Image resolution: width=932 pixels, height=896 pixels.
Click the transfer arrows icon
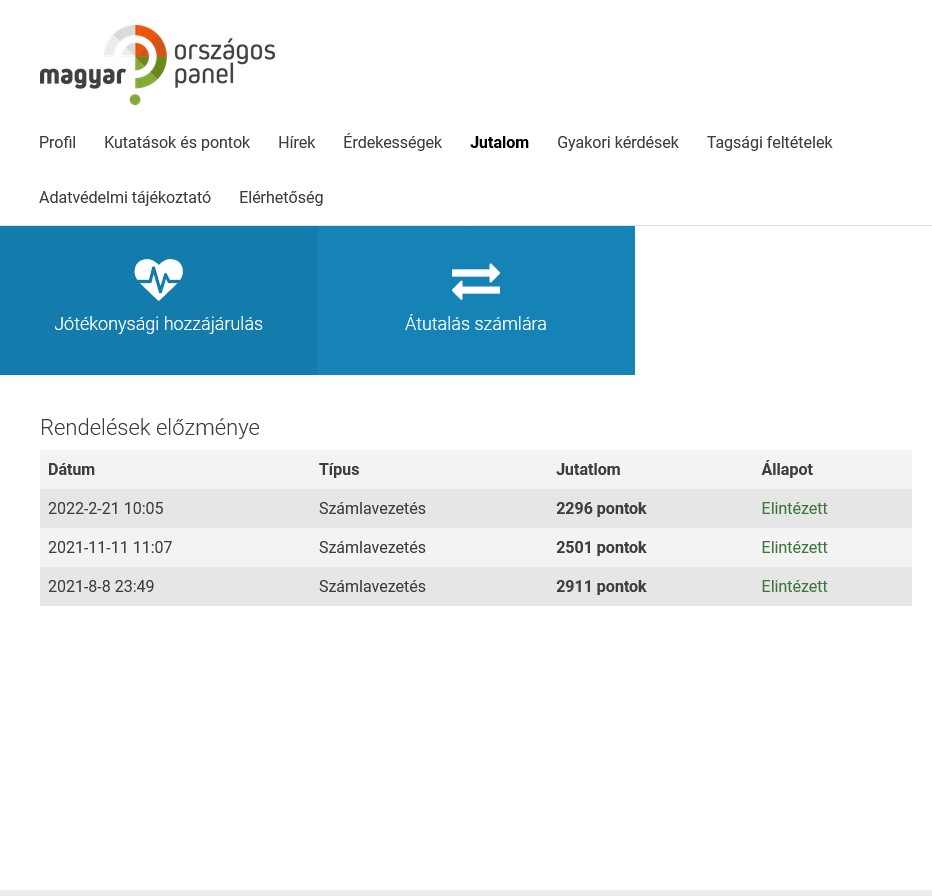[475, 281]
